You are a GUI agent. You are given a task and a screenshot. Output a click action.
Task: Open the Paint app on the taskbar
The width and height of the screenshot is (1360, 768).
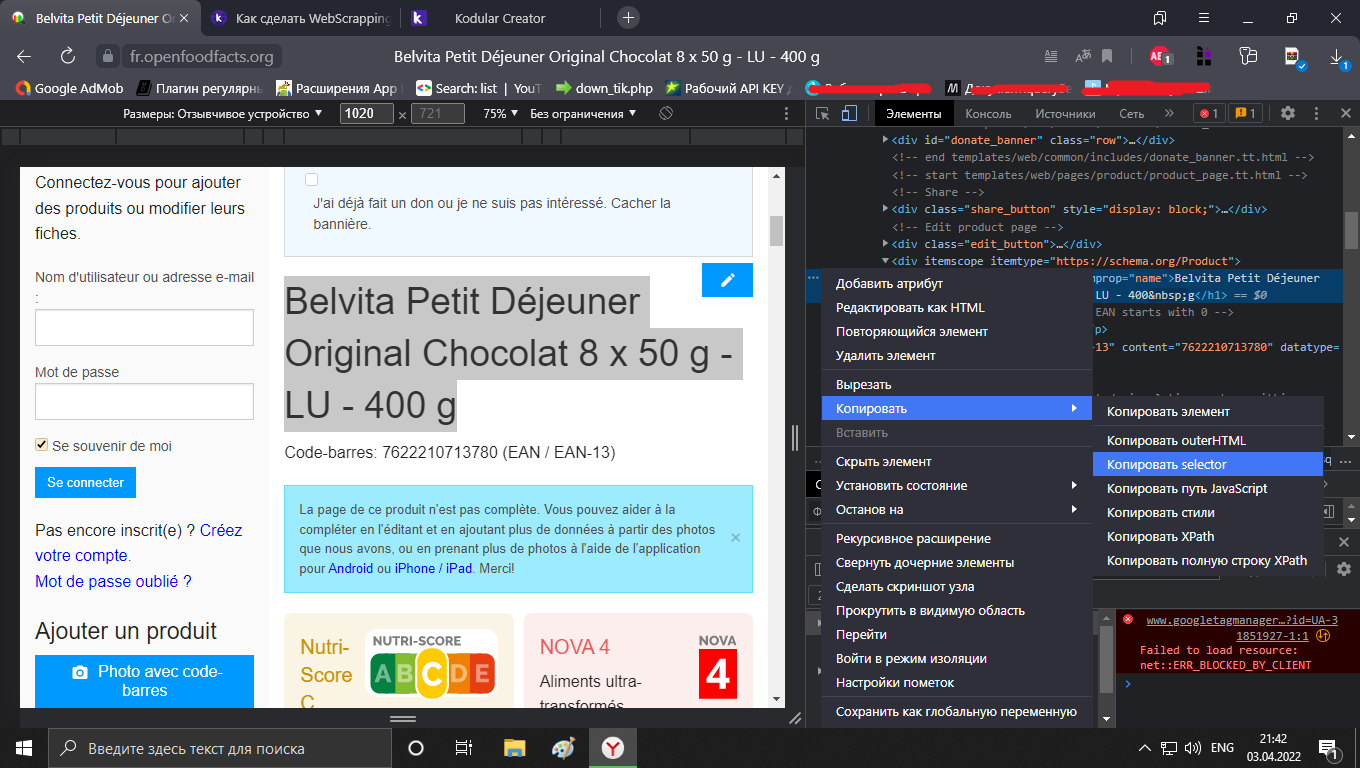coord(564,748)
